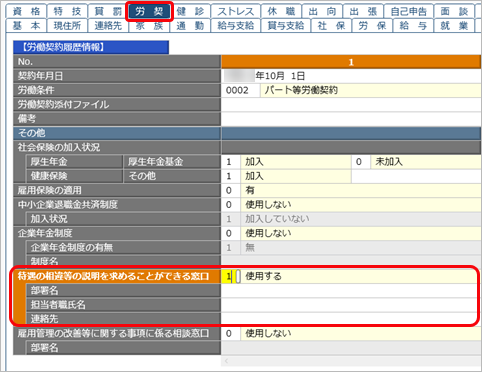Viewport: 482px width, 372px height.
Task: Switch to the 賞与支給 tab
Action: pyautogui.click(x=286, y=26)
